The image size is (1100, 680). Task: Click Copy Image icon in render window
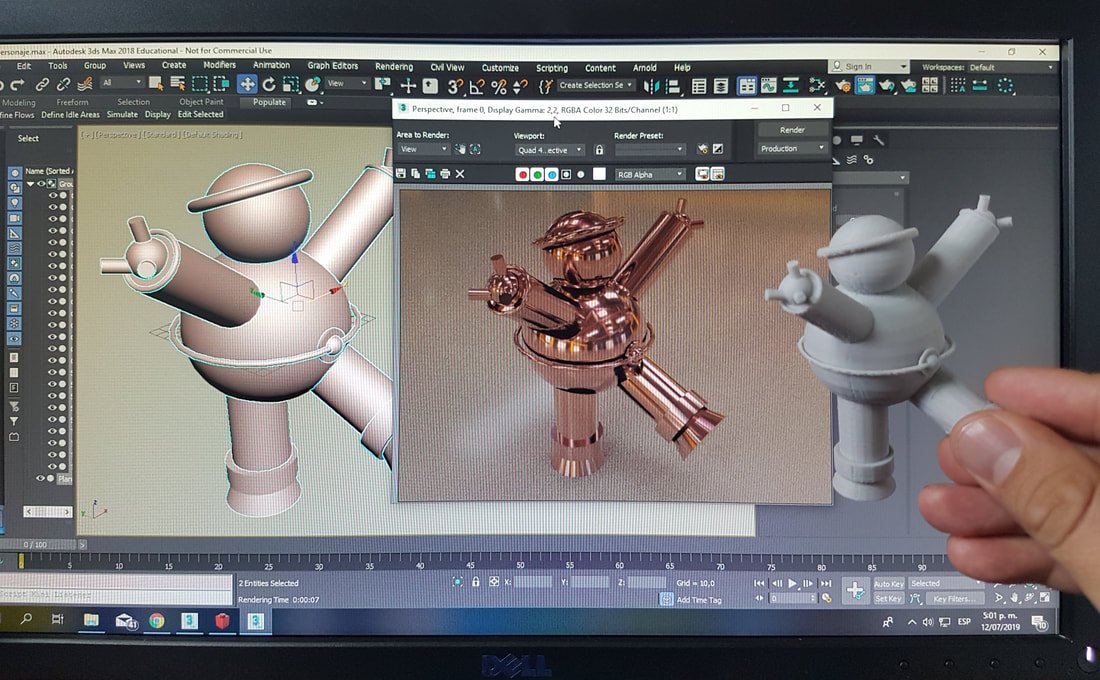pos(415,173)
